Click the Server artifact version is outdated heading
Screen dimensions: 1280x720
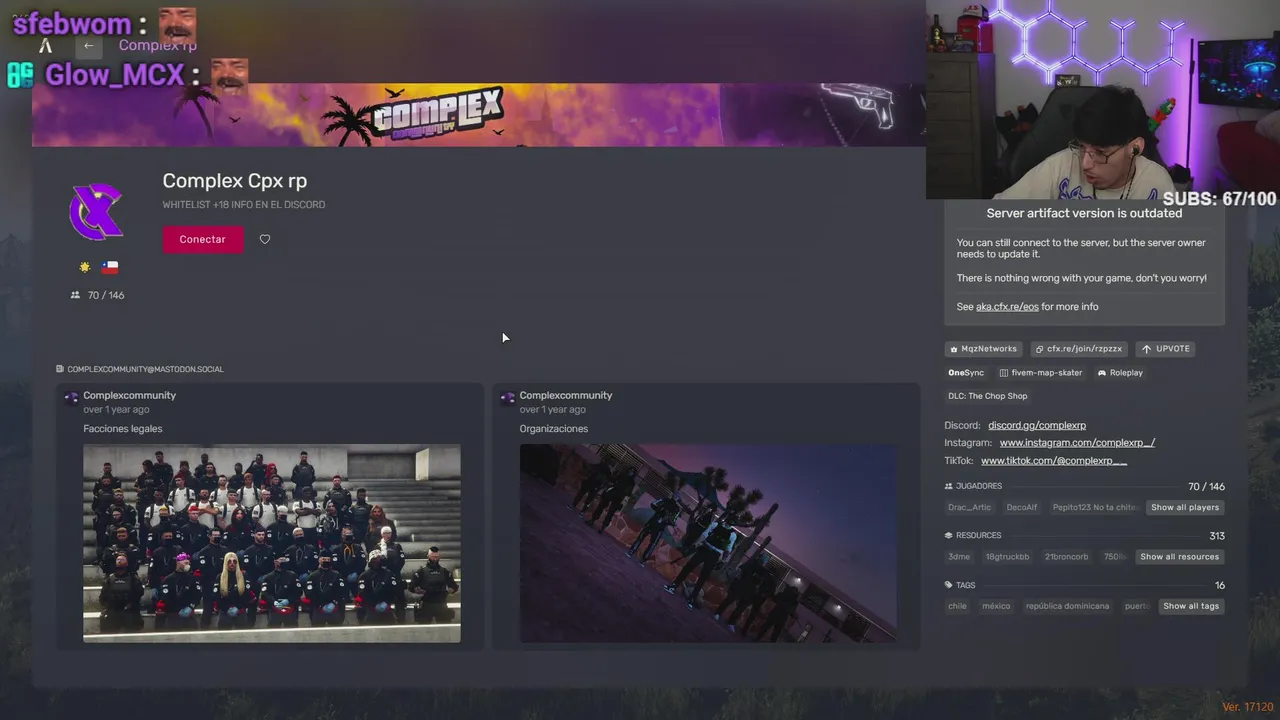[1084, 214]
